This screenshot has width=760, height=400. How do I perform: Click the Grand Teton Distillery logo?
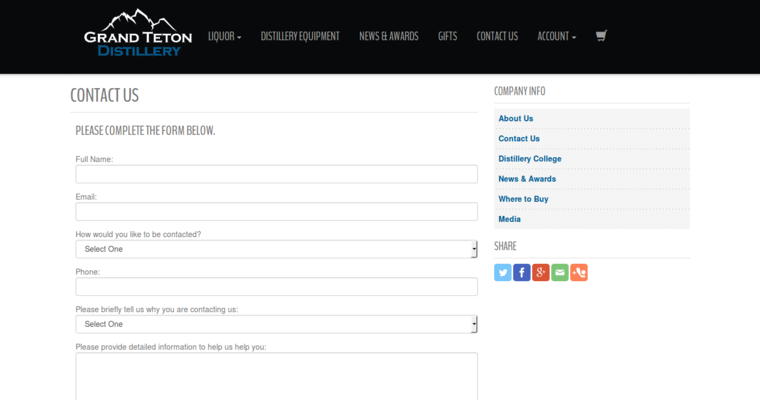coord(138,33)
